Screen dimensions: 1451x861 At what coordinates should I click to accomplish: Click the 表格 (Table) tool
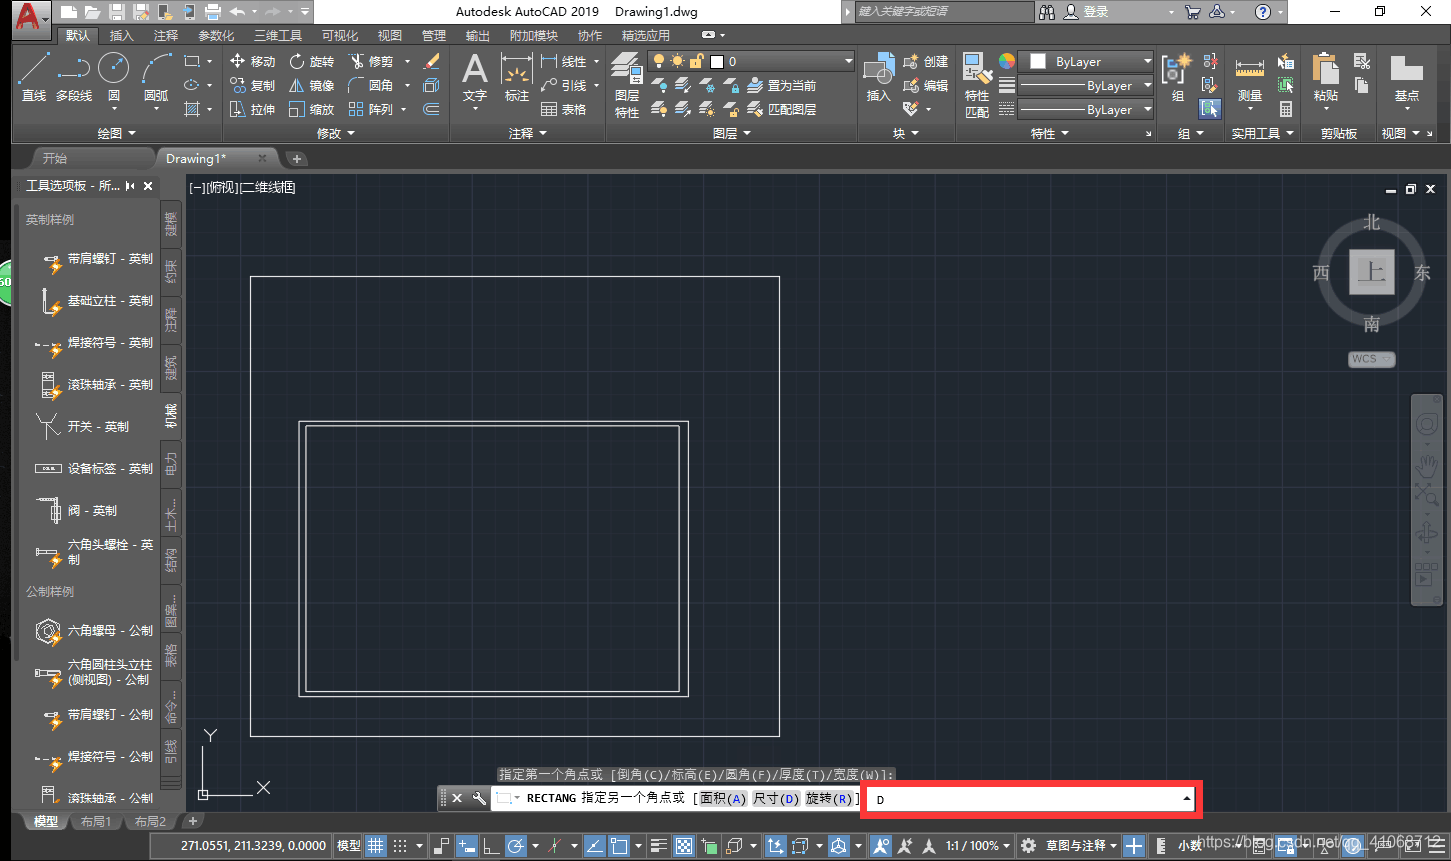[x=564, y=110]
